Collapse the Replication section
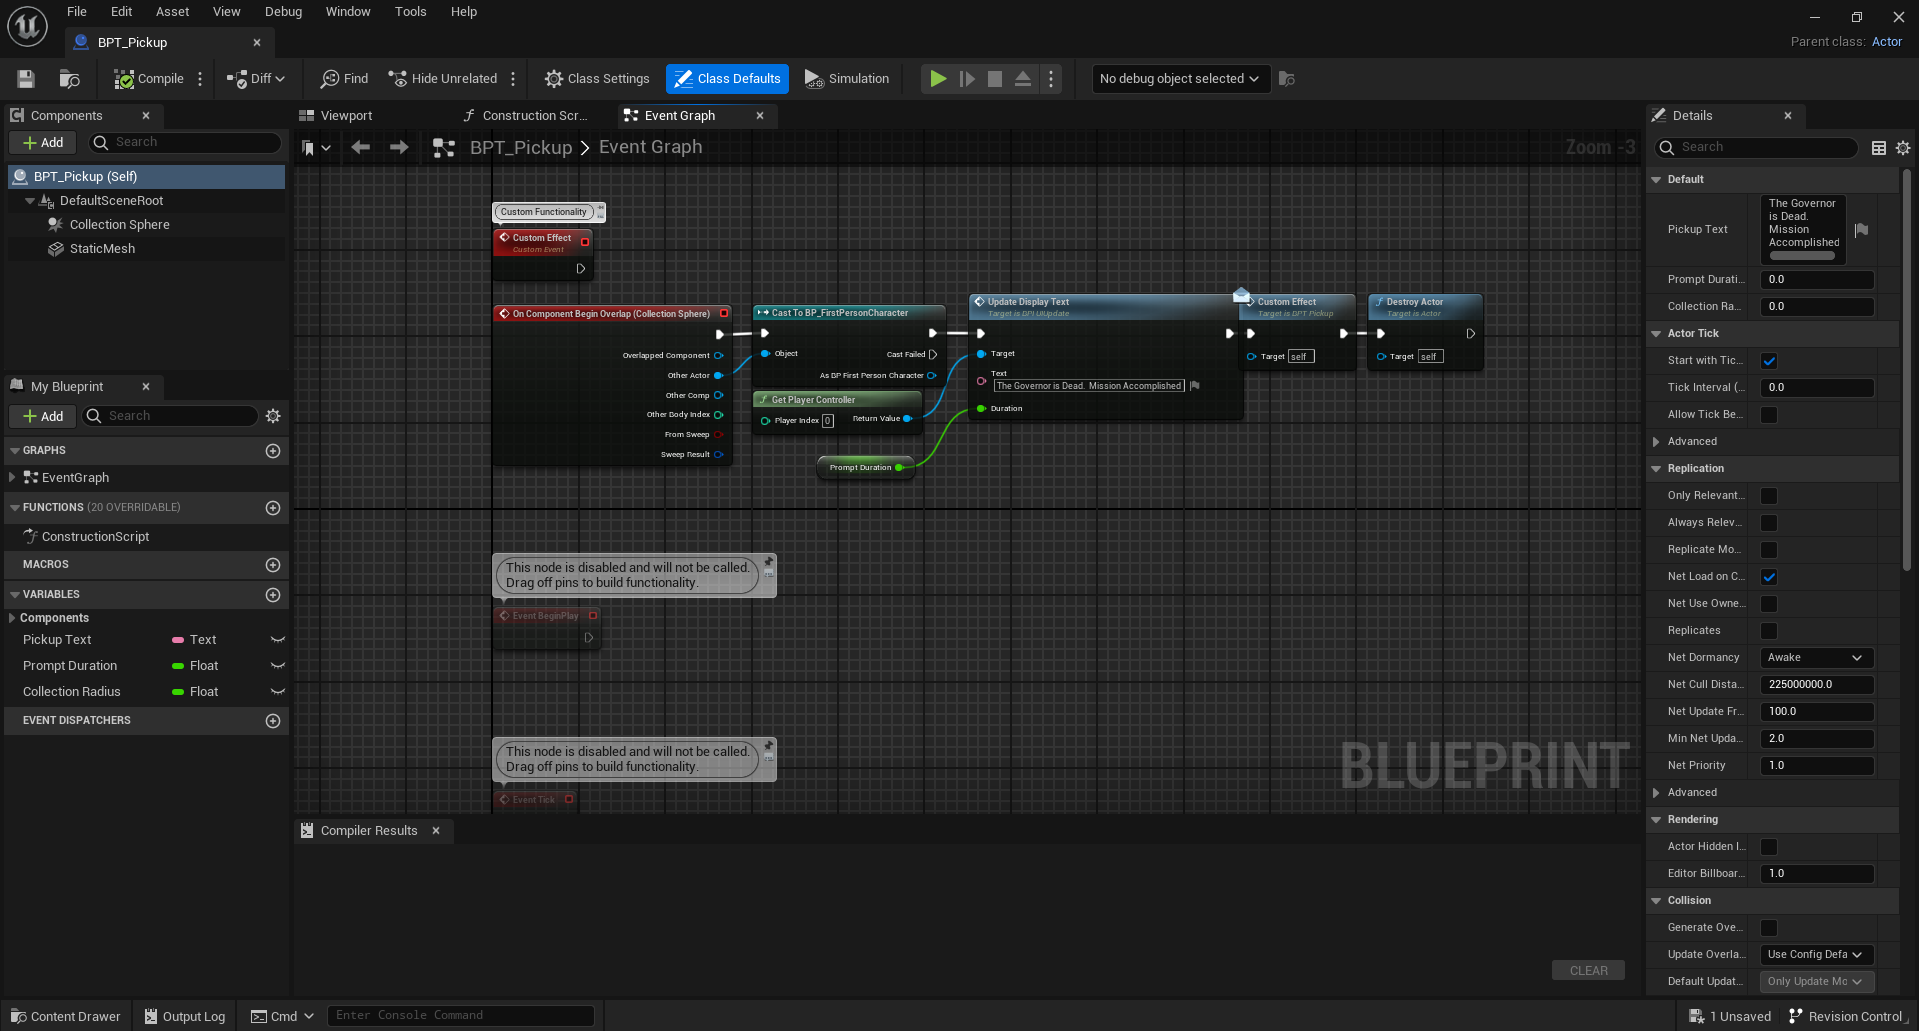Screen dimensions: 1919x1031 (1656, 469)
